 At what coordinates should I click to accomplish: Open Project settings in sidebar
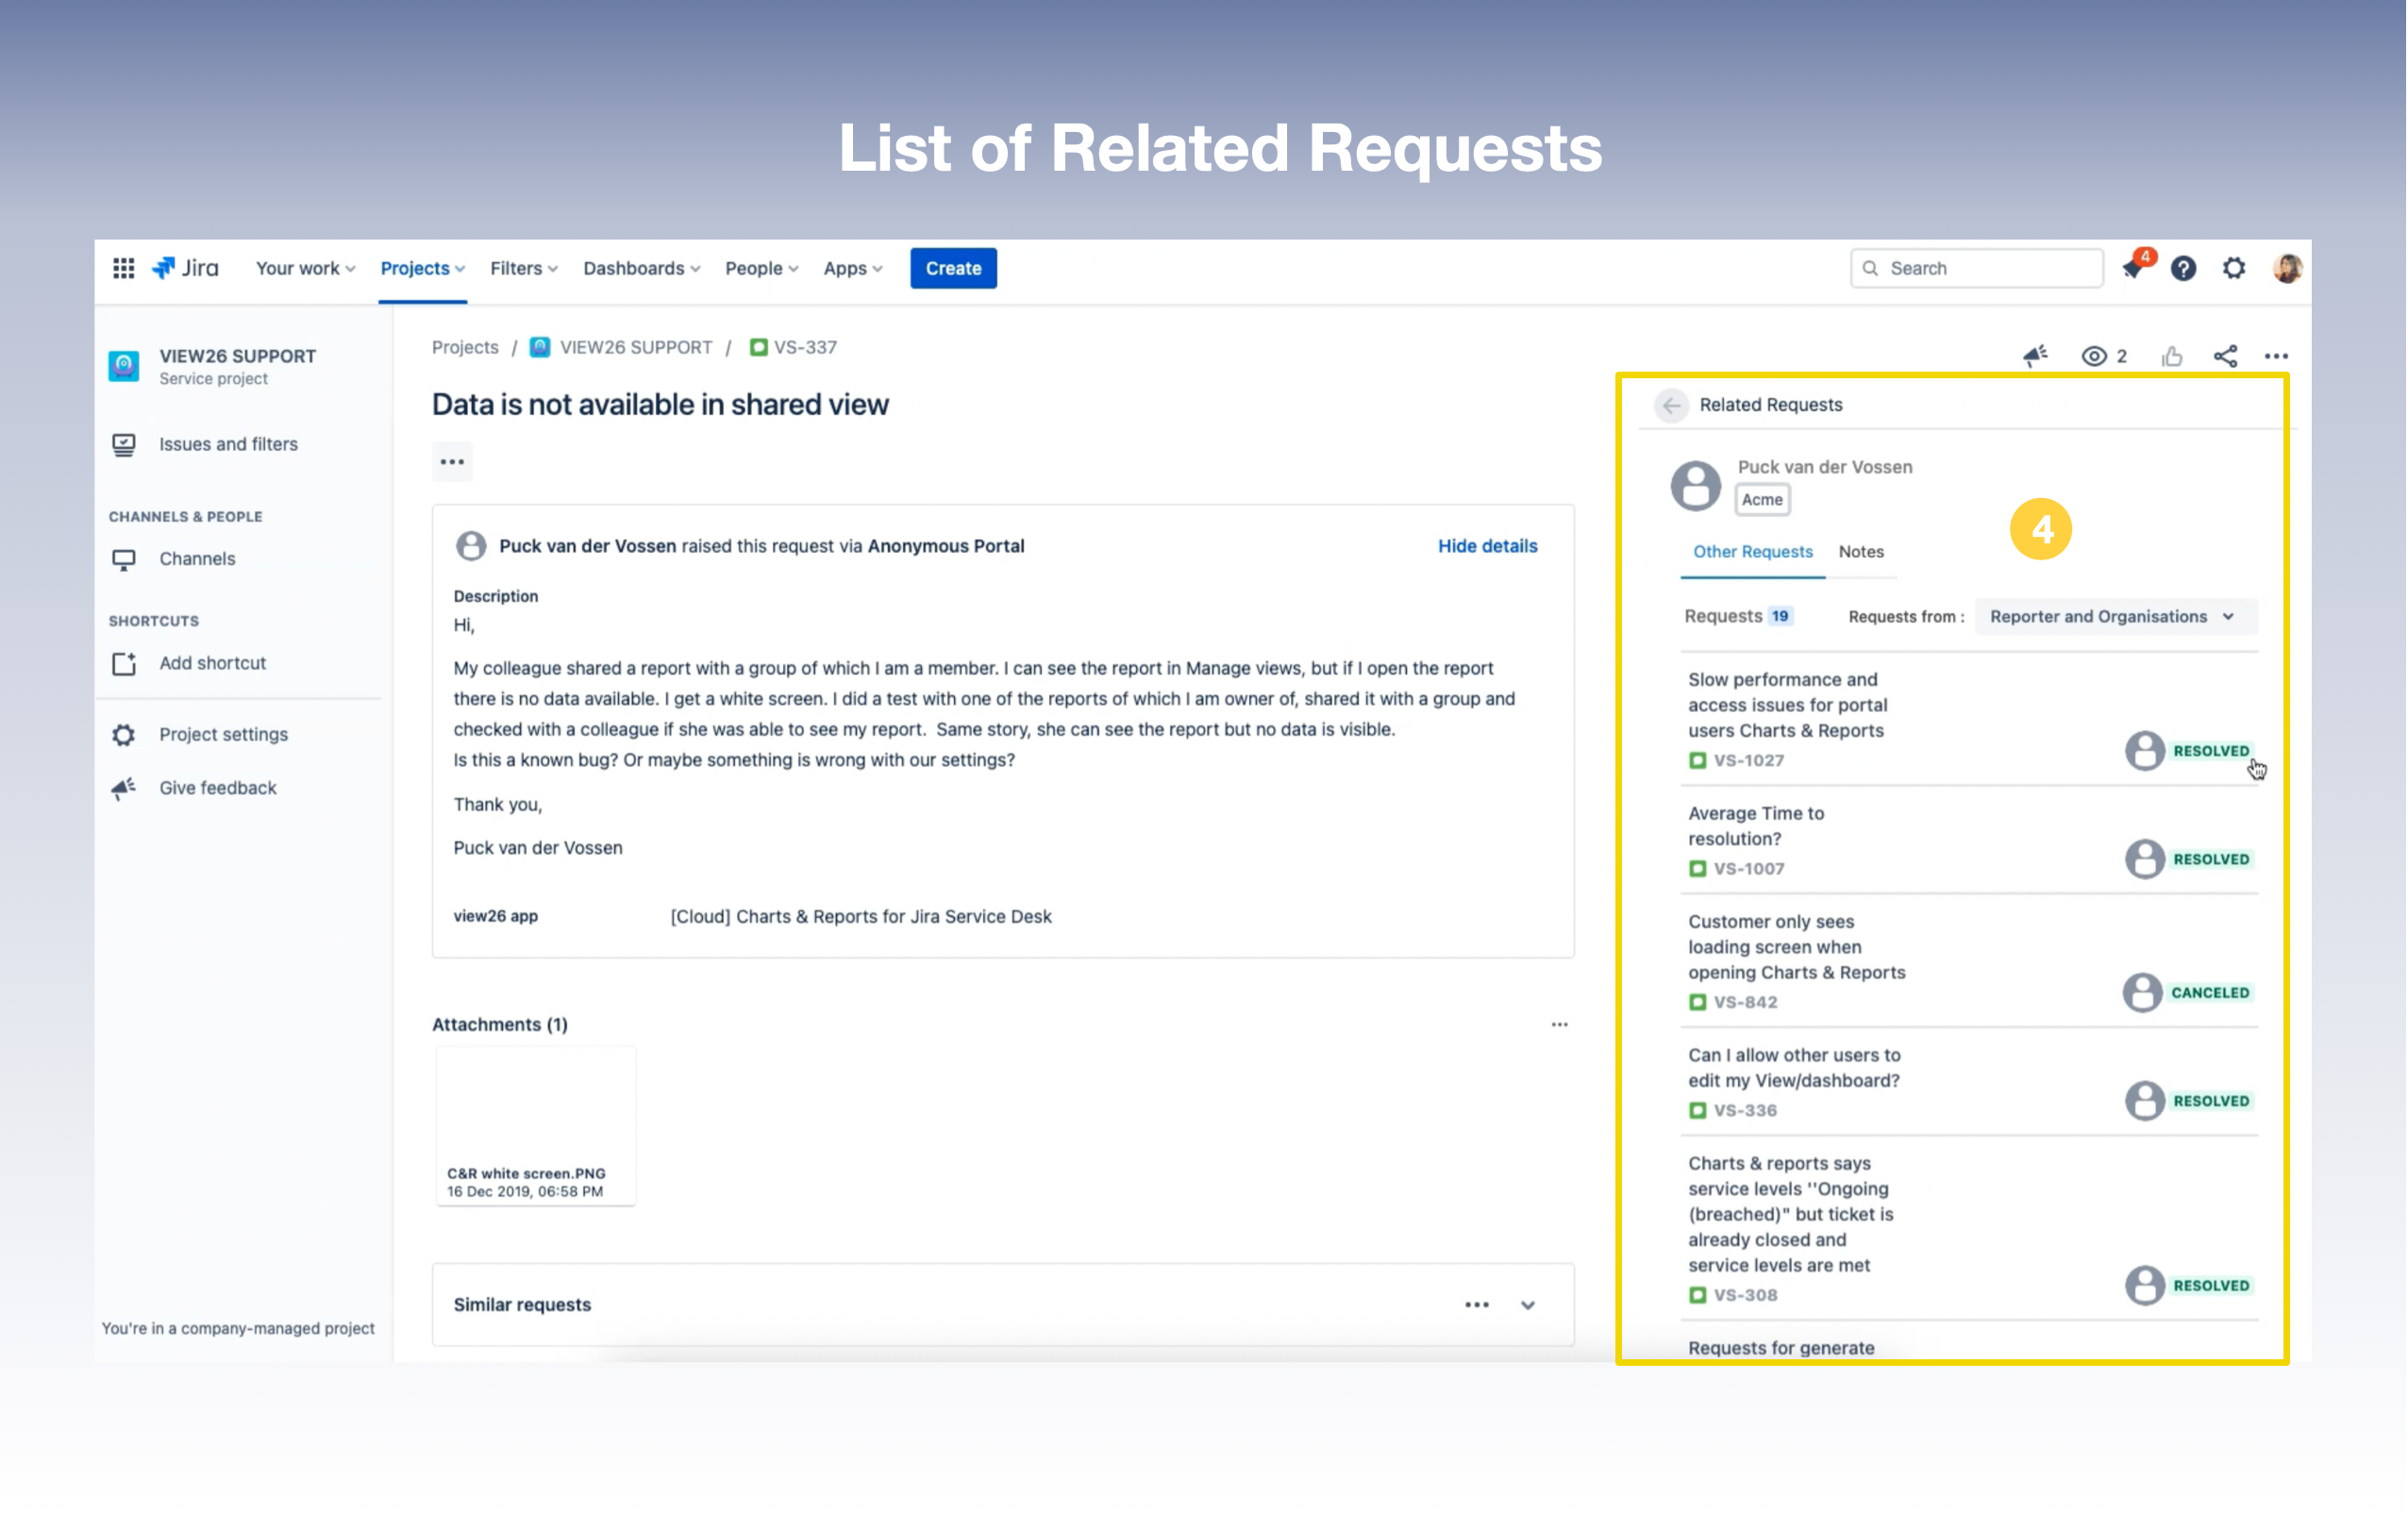point(223,735)
